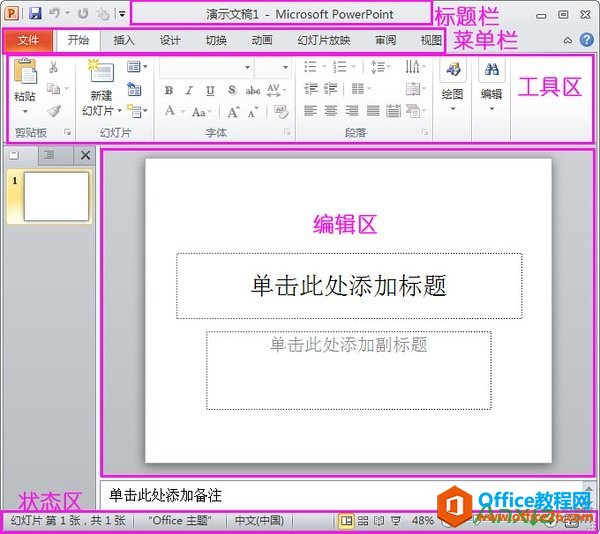Click the Distributed alignment icon
600x534 pixels.
393,111
